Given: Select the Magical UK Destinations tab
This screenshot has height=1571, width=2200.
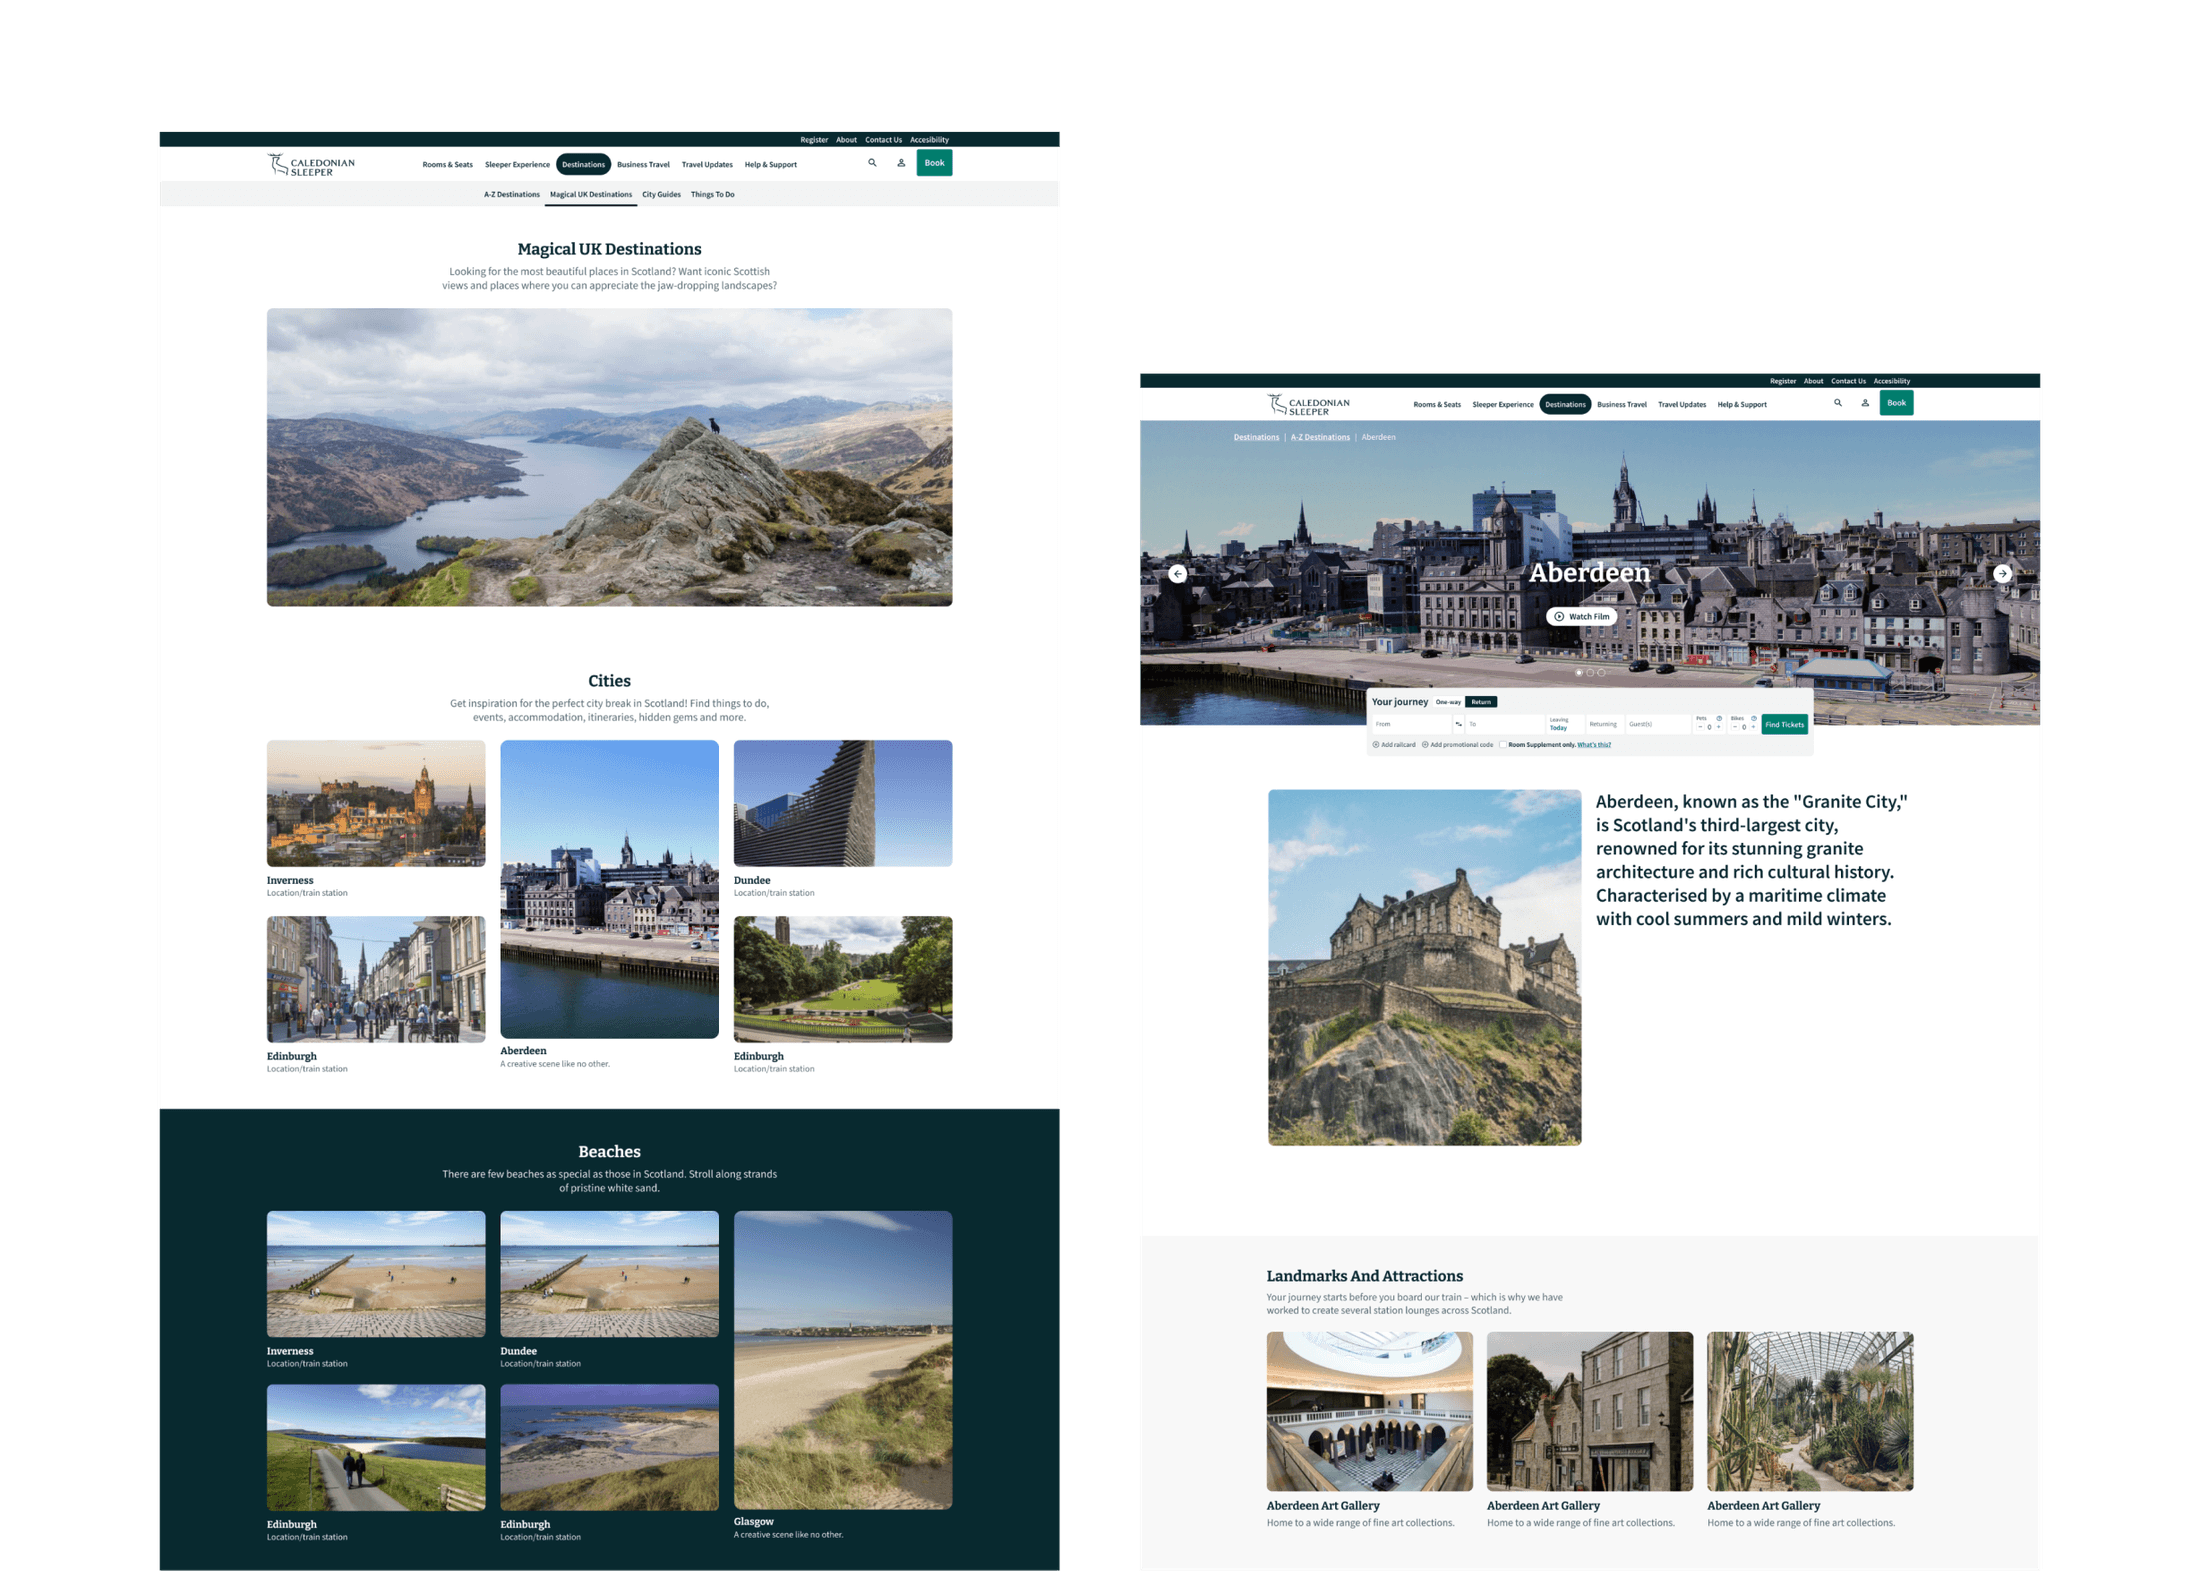Looking at the screenshot, I should point(590,195).
